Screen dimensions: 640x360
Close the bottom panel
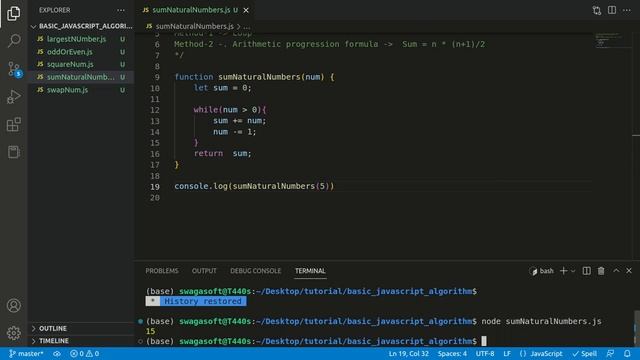tap(629, 270)
